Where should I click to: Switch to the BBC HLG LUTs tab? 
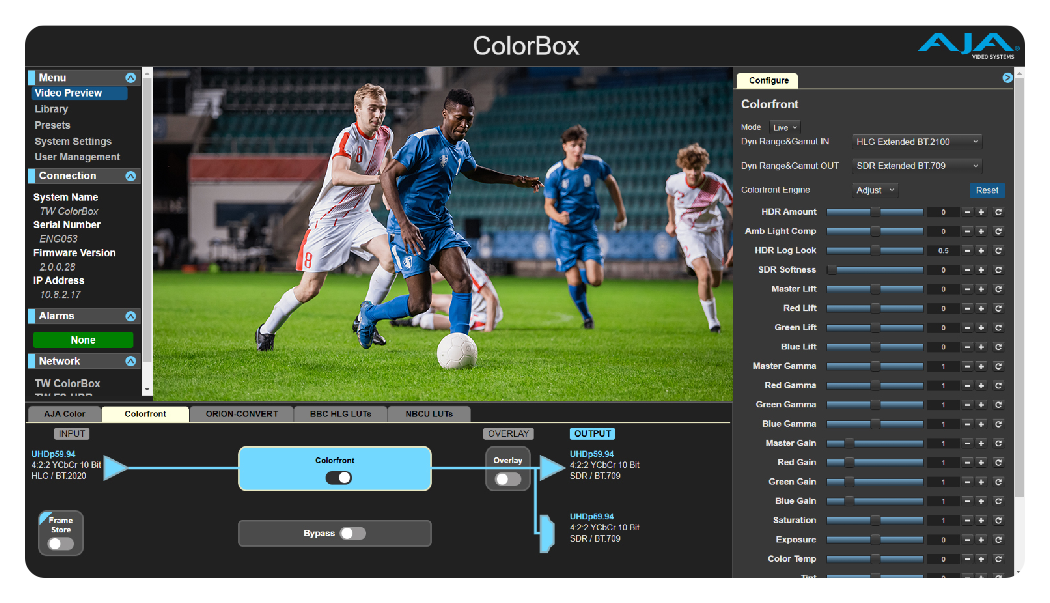tap(340, 414)
